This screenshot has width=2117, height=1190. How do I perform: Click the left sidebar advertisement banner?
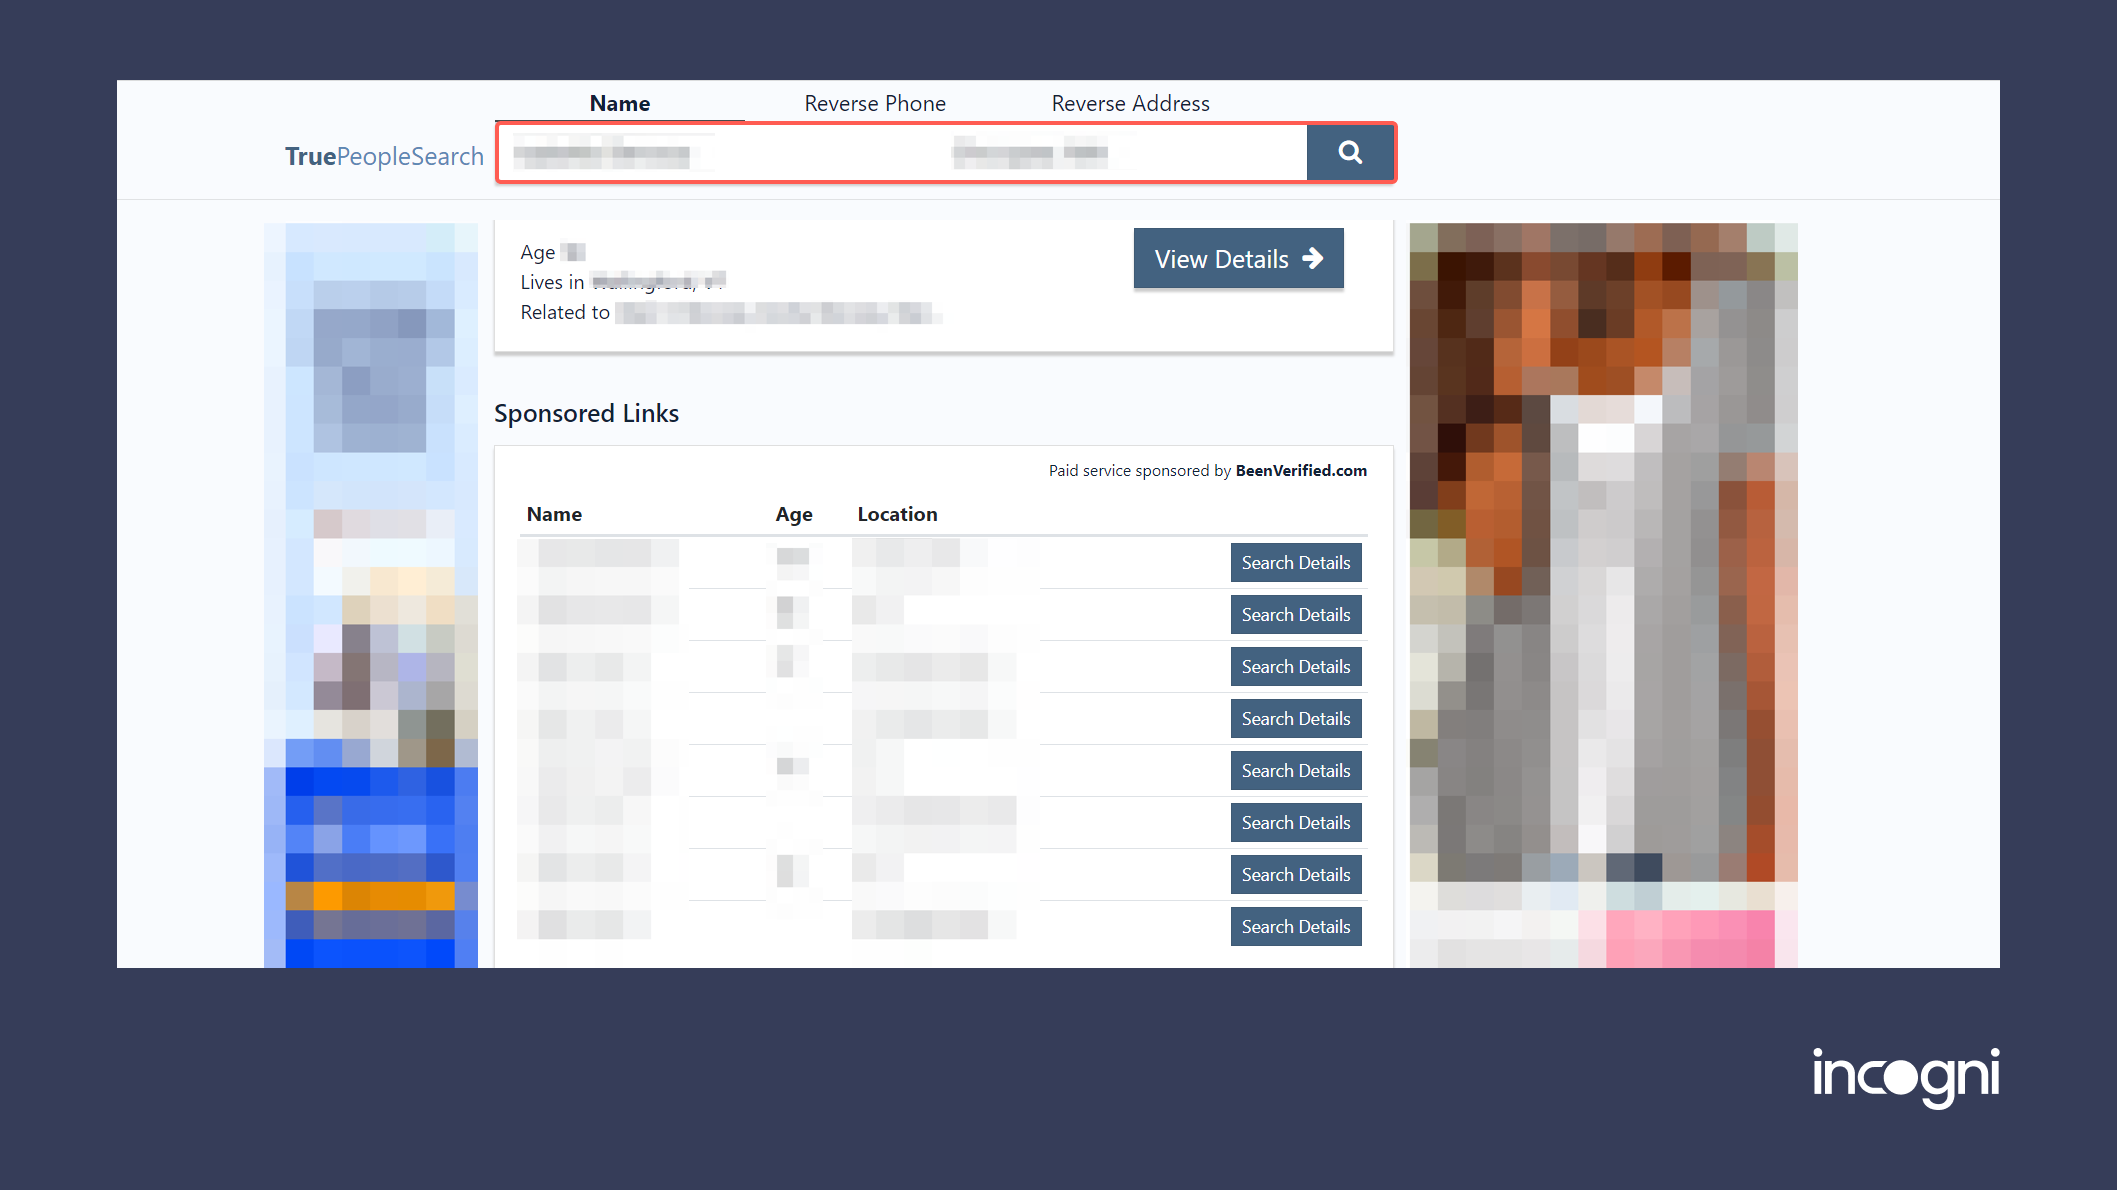click(x=371, y=595)
